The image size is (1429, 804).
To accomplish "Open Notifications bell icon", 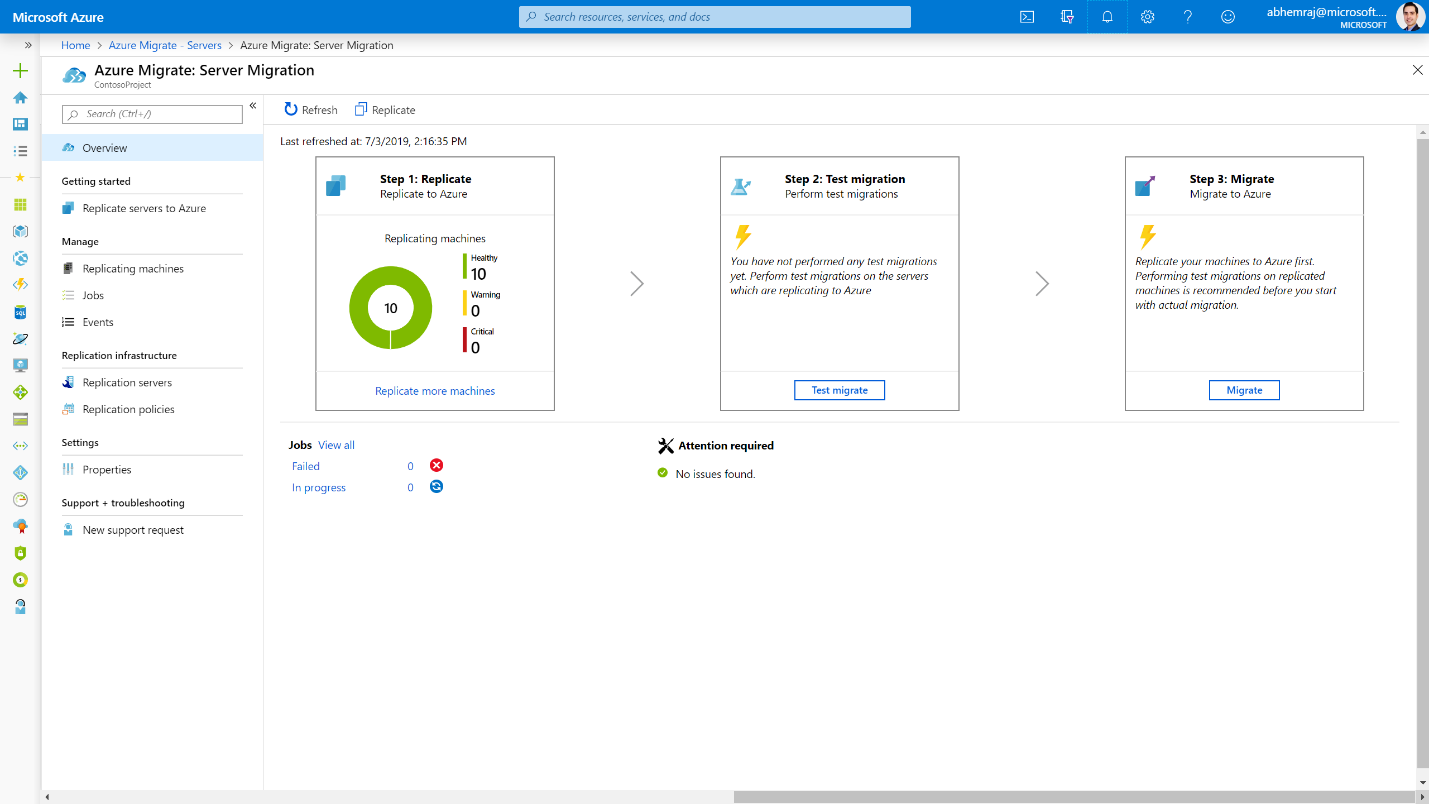I will coord(1107,17).
